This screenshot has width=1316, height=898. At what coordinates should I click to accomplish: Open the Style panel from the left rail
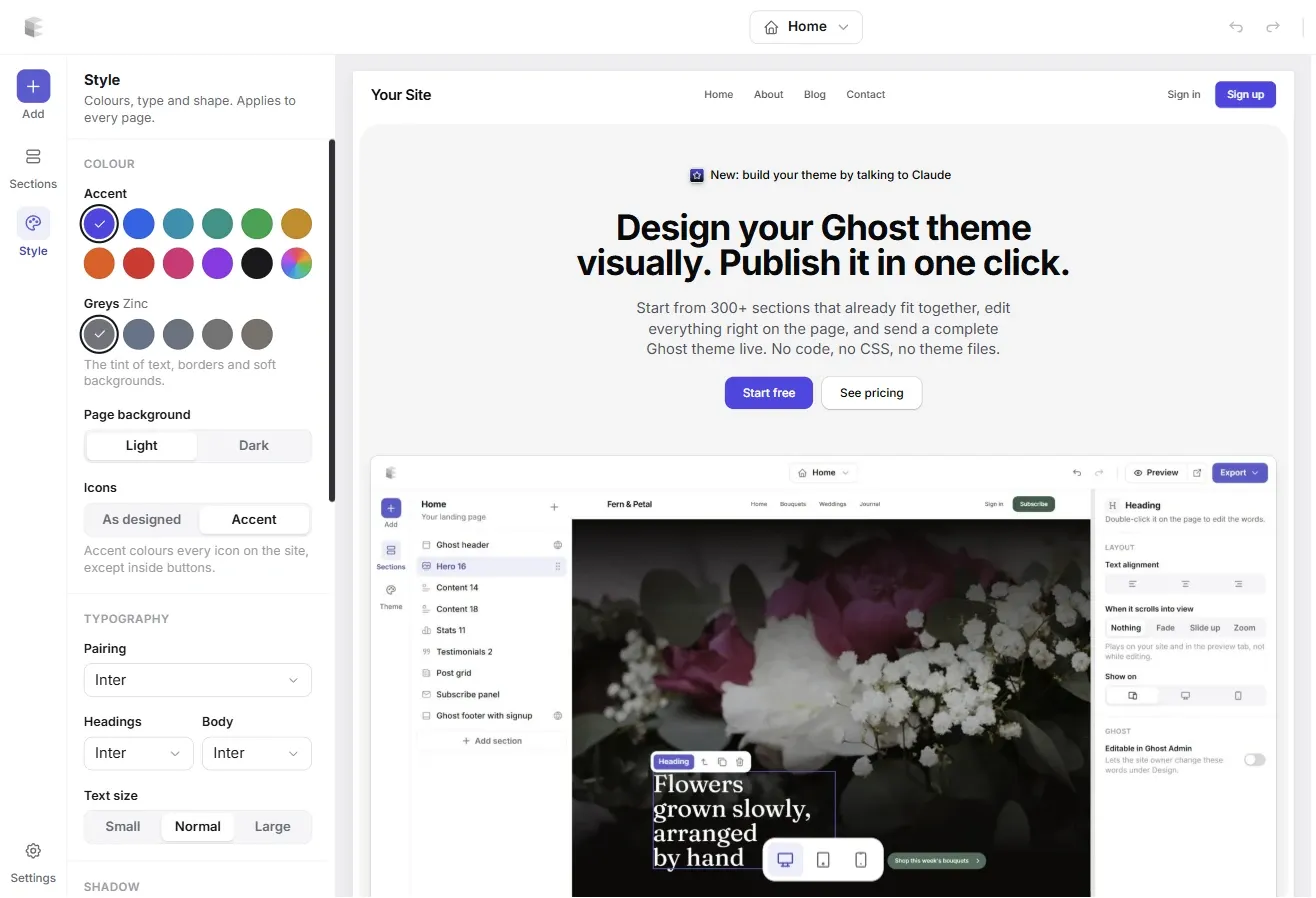(33, 233)
